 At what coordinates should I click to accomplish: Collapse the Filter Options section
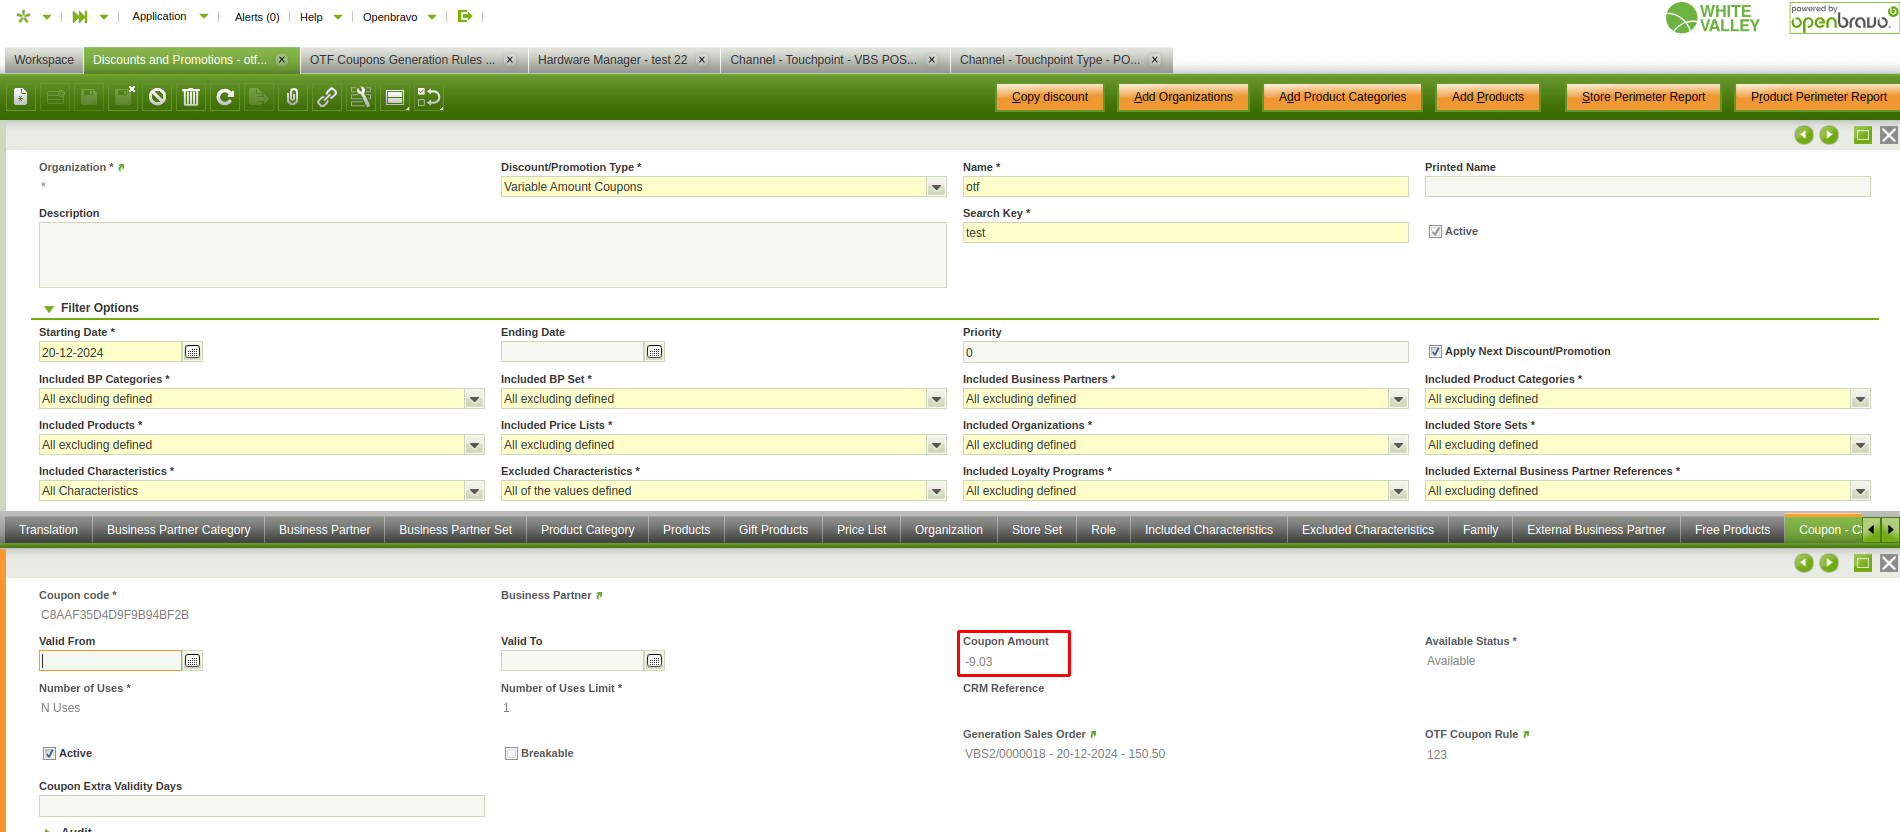[49, 309]
